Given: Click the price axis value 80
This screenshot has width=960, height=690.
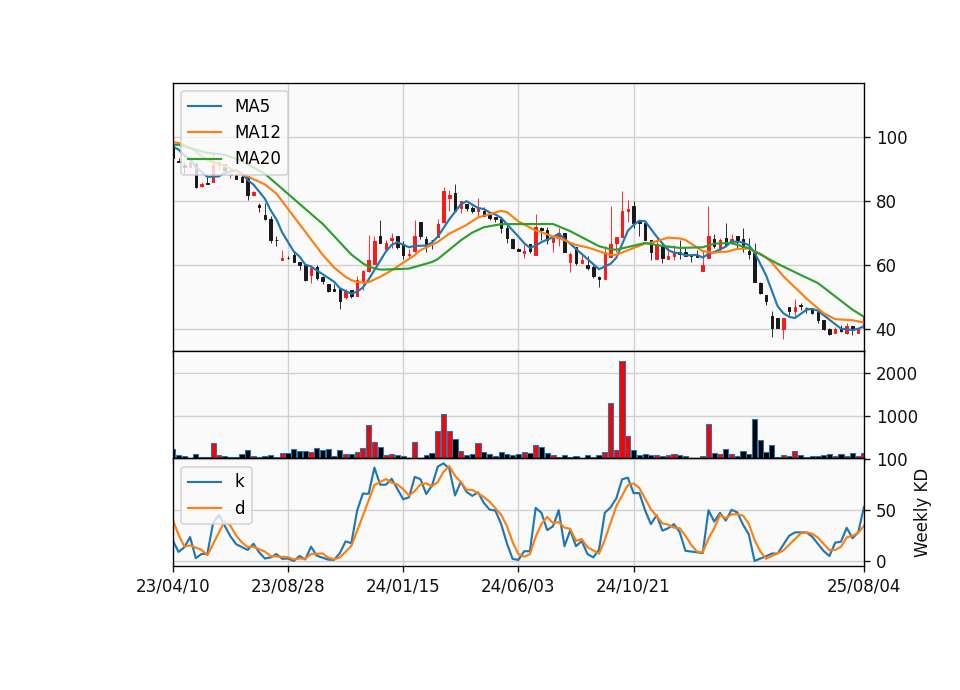Looking at the screenshot, I should click(x=887, y=202).
